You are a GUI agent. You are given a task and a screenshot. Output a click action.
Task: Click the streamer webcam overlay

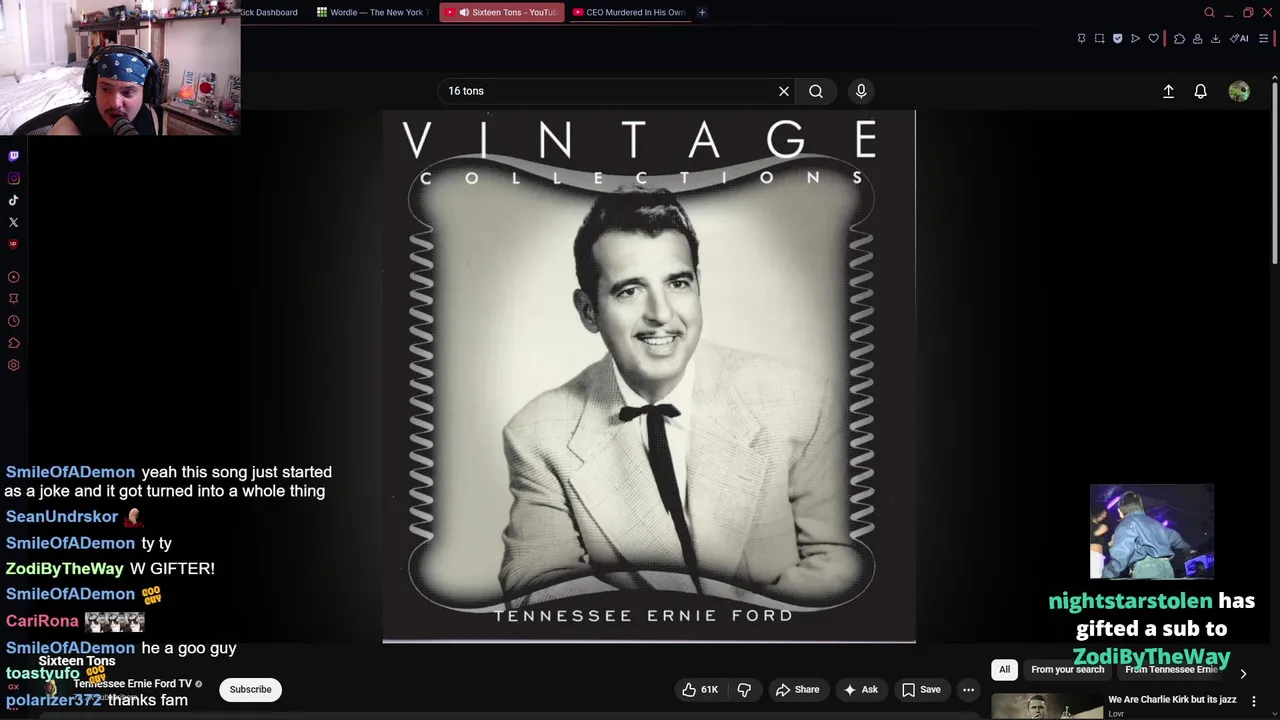120,67
